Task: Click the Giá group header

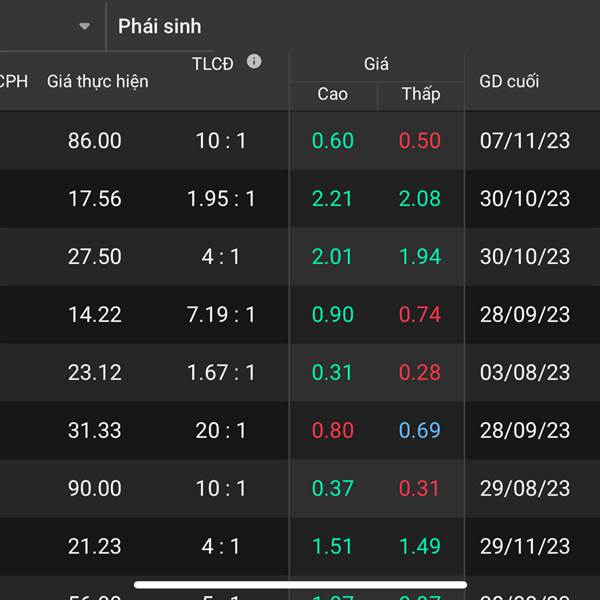Action: pyautogui.click(x=376, y=65)
